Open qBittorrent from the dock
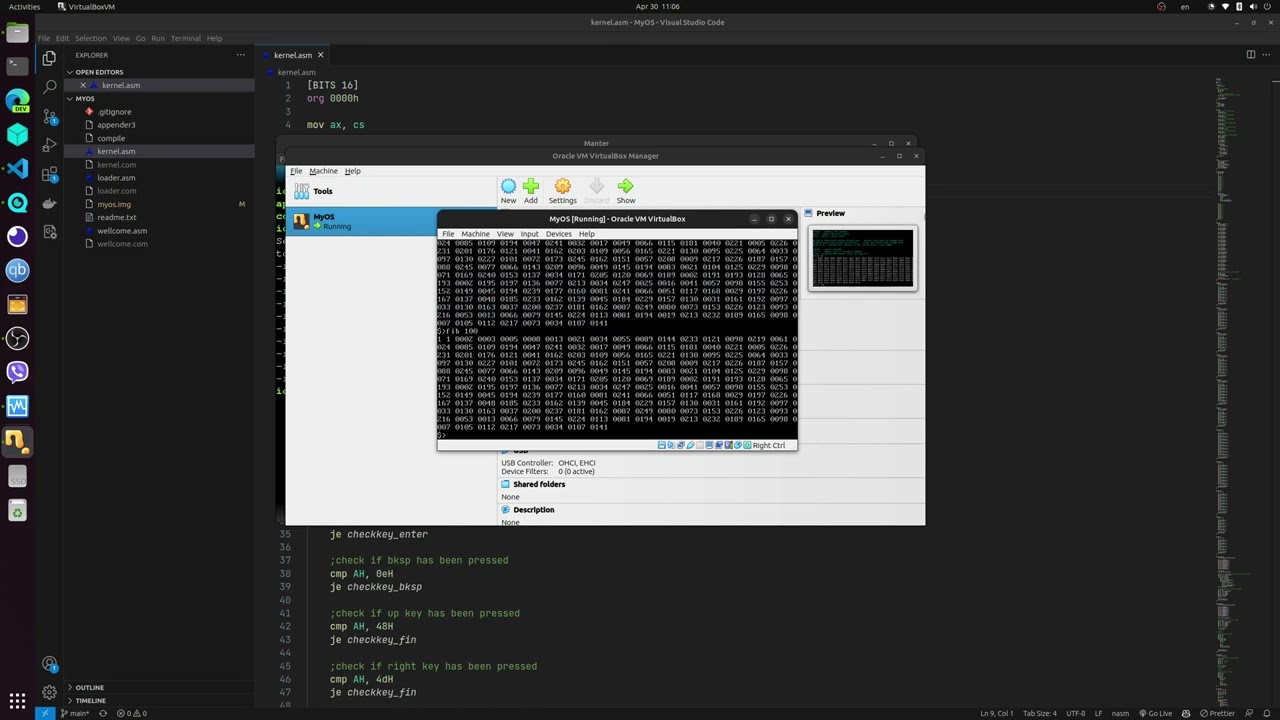This screenshot has height=720, width=1280. [17, 270]
